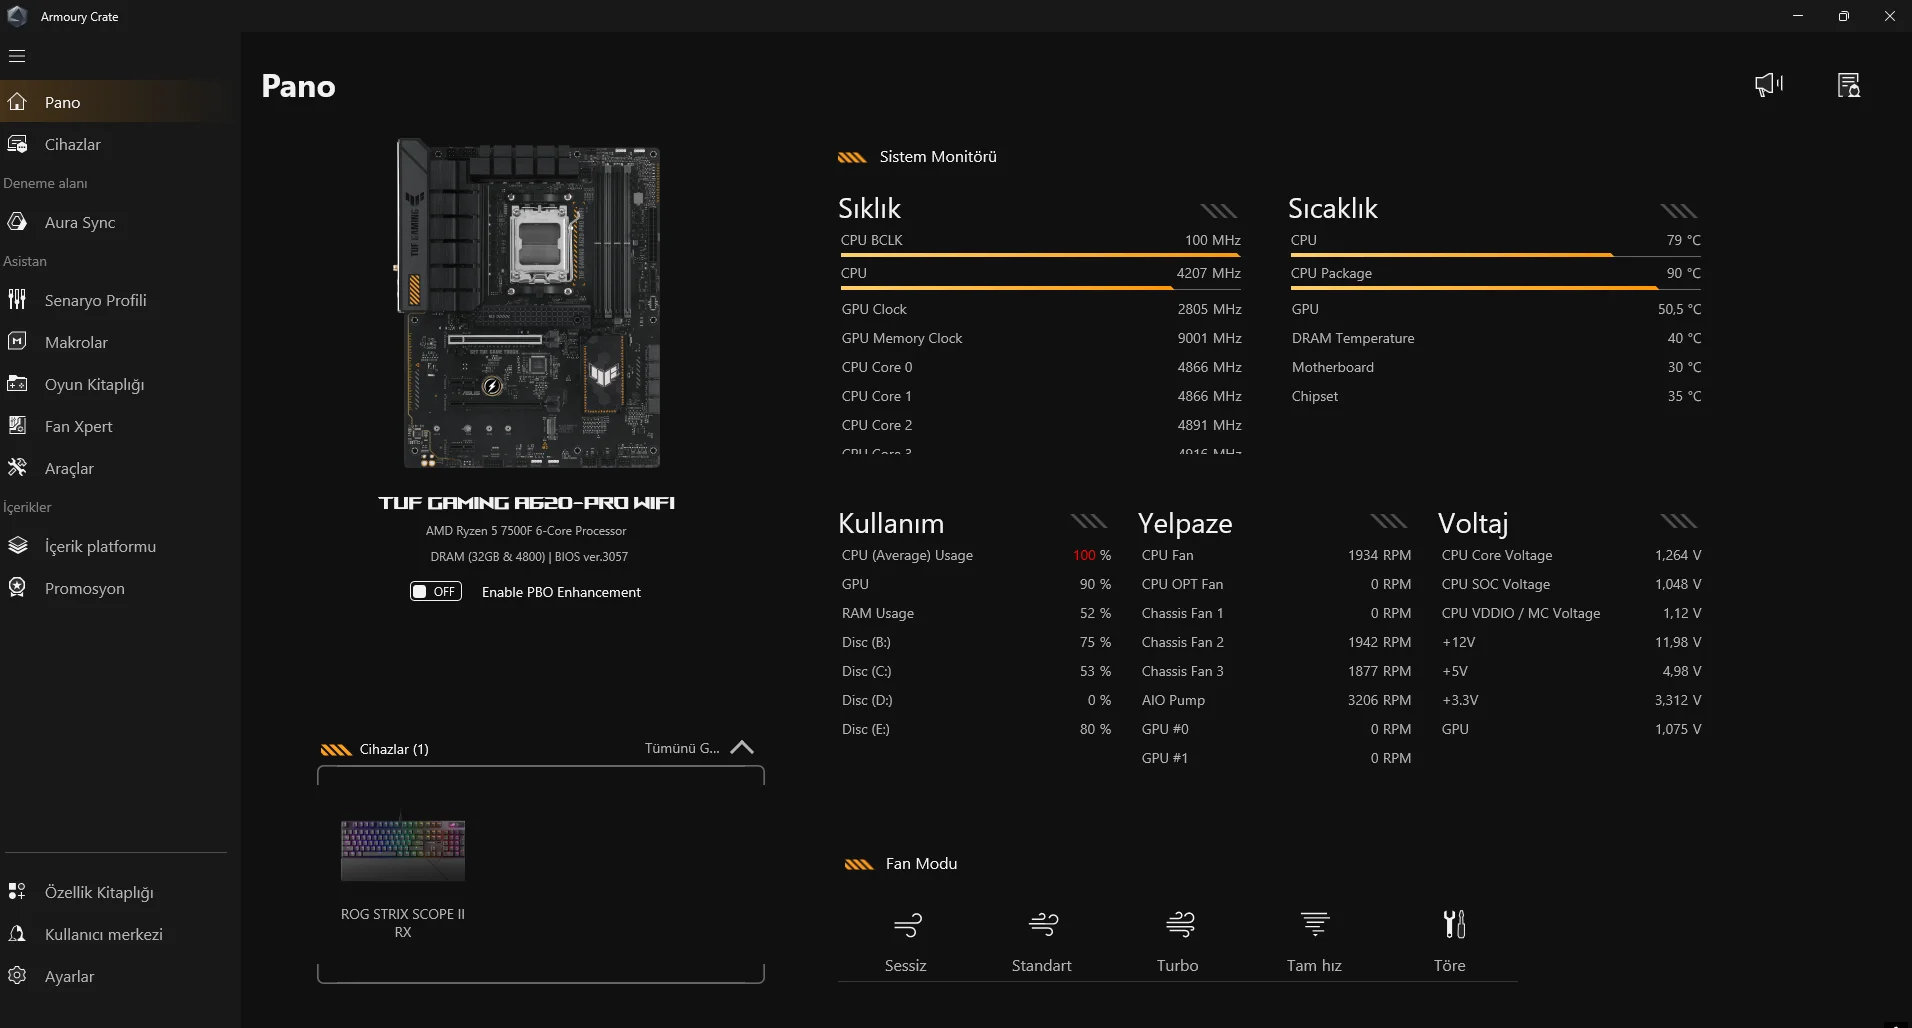Screen dimensions: 1912x1028
Task: Click the Özellik Kitaplığı icon
Action: click(17, 891)
